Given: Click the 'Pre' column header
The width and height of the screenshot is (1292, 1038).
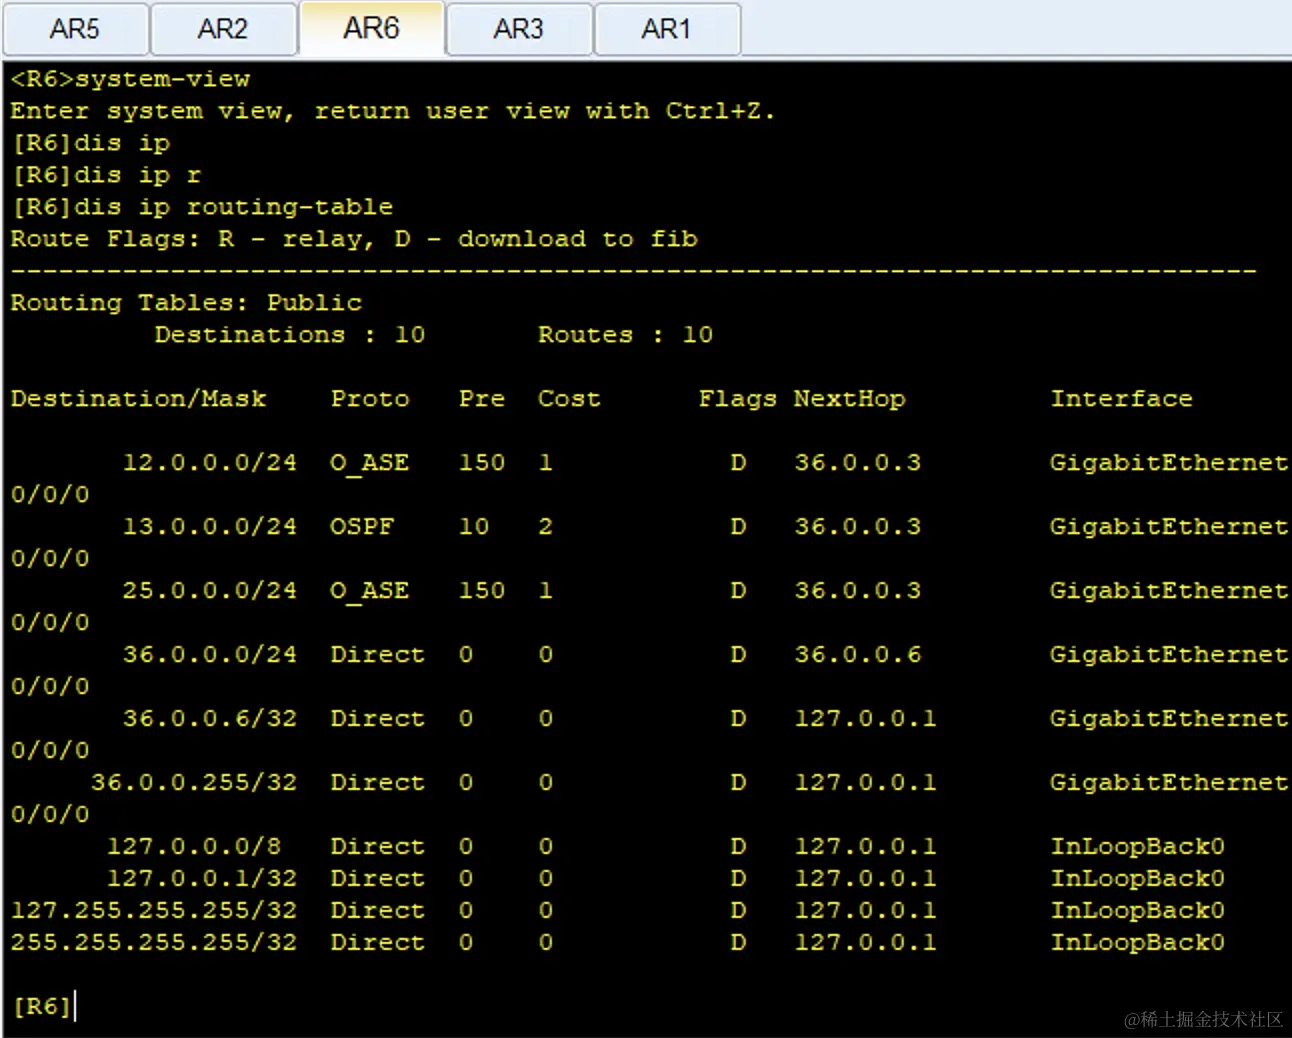Looking at the screenshot, I should (x=482, y=399).
